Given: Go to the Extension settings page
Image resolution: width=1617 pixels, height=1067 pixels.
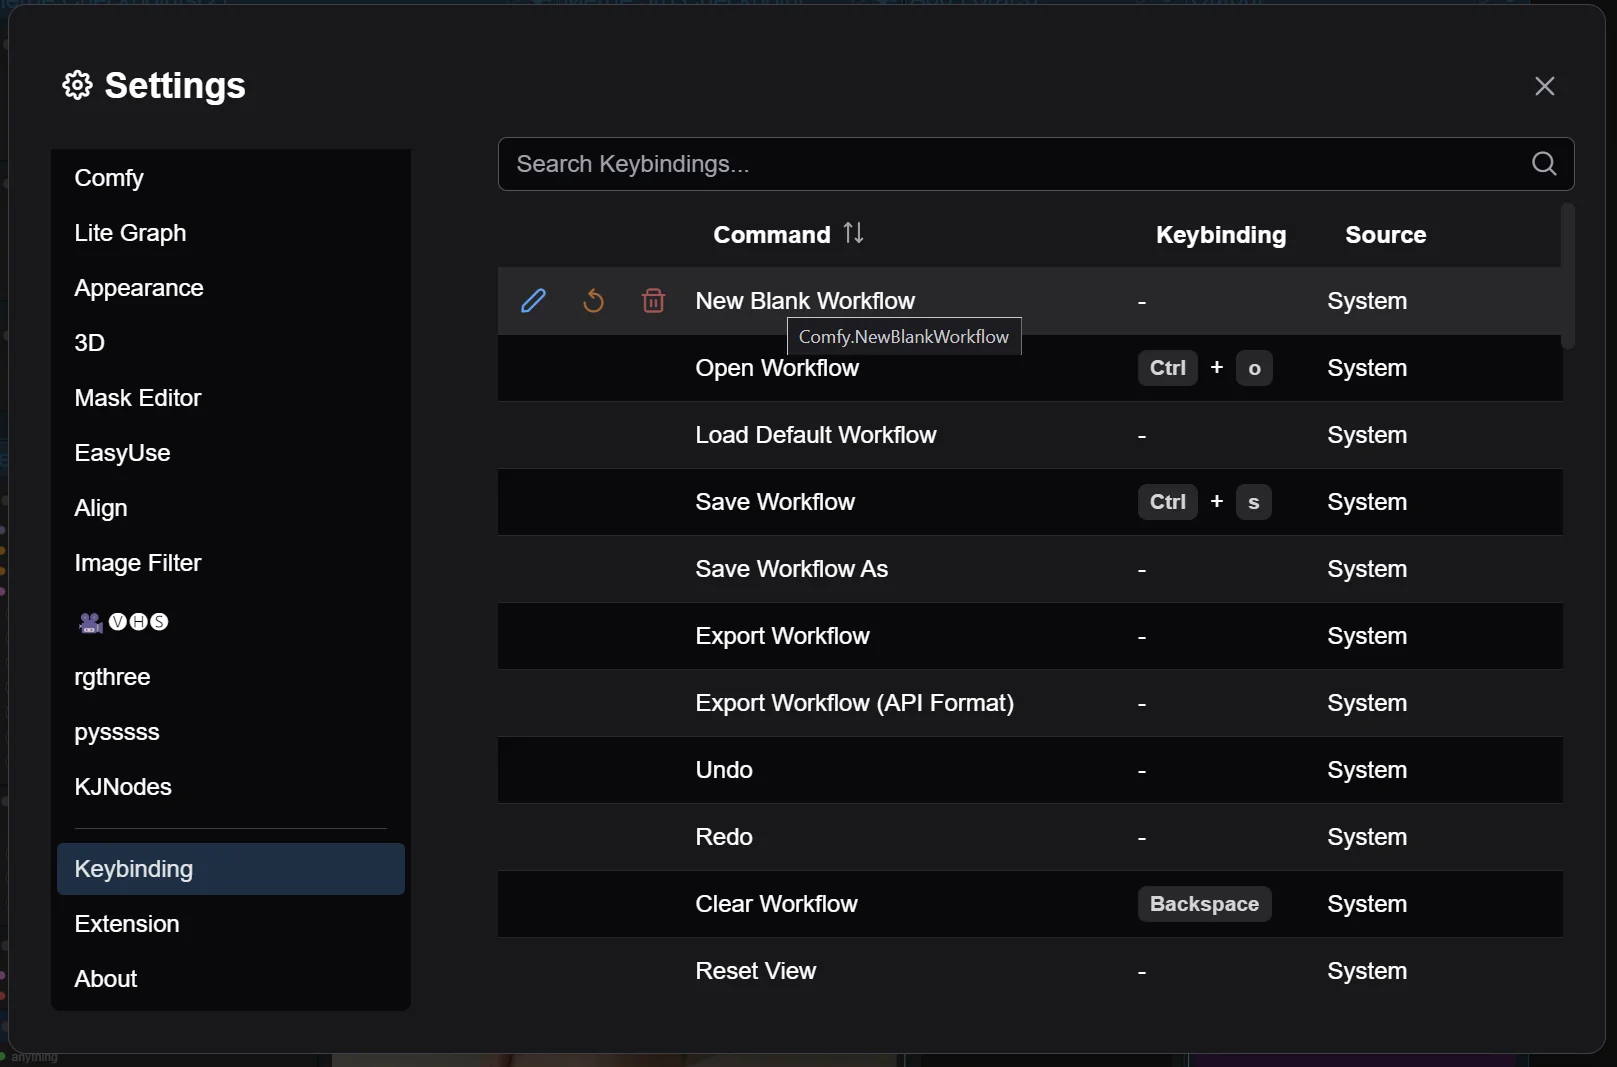Looking at the screenshot, I should click(x=127, y=924).
